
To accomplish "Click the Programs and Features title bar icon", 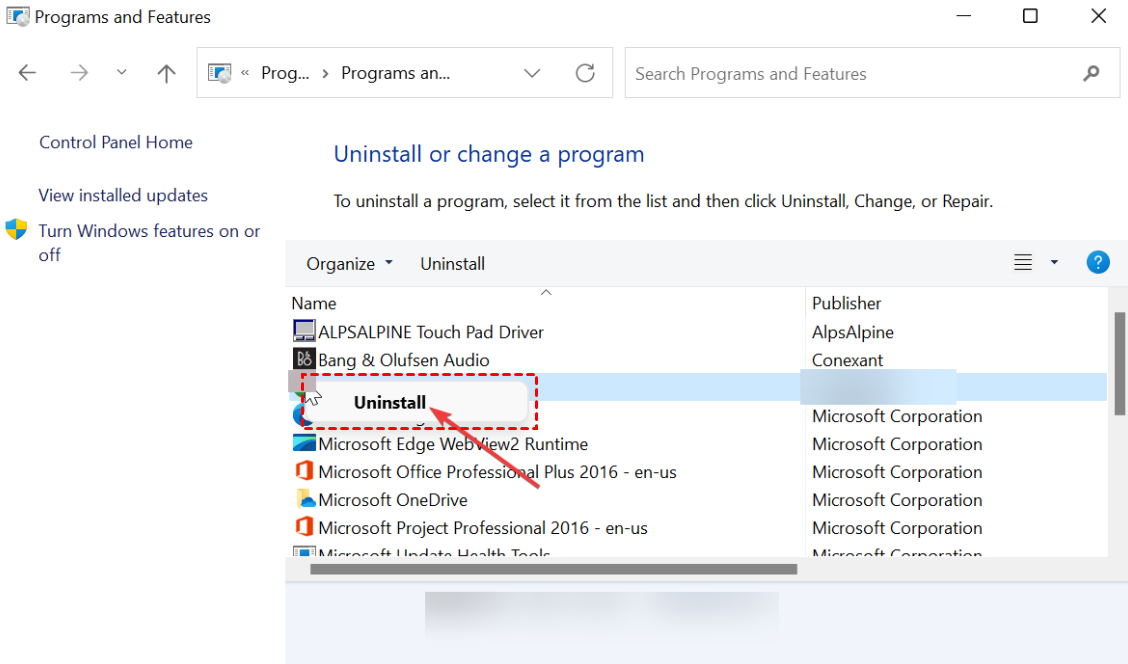I will coord(17,16).
